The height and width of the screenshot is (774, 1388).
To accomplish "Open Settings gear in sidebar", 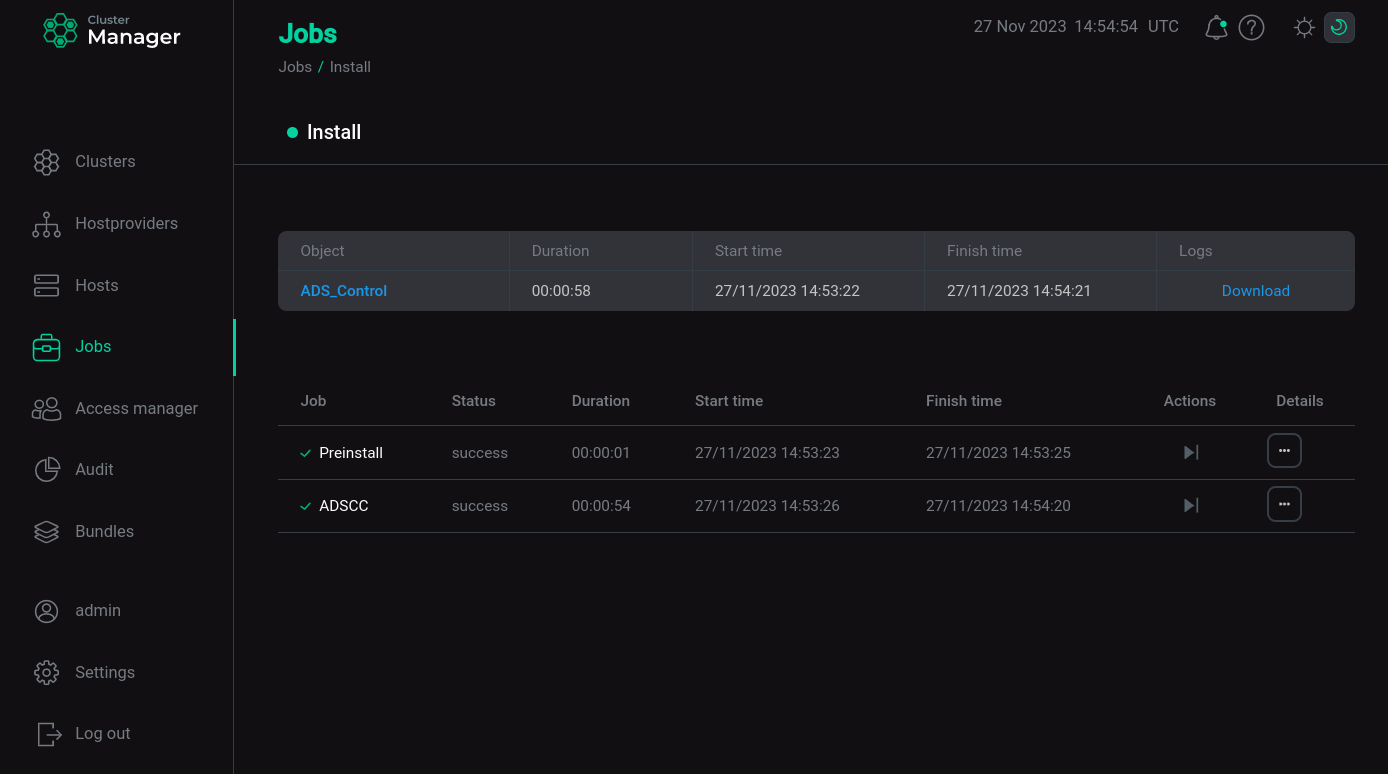I will (x=47, y=673).
